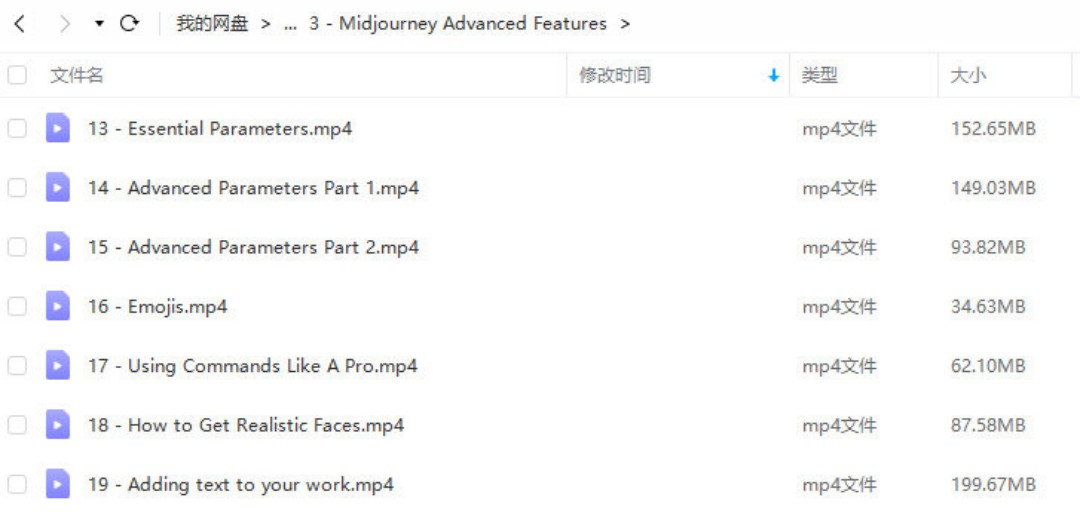The width and height of the screenshot is (1080, 522).
Task: Click the video icon for 19 - Adding text
Action: coord(58,484)
